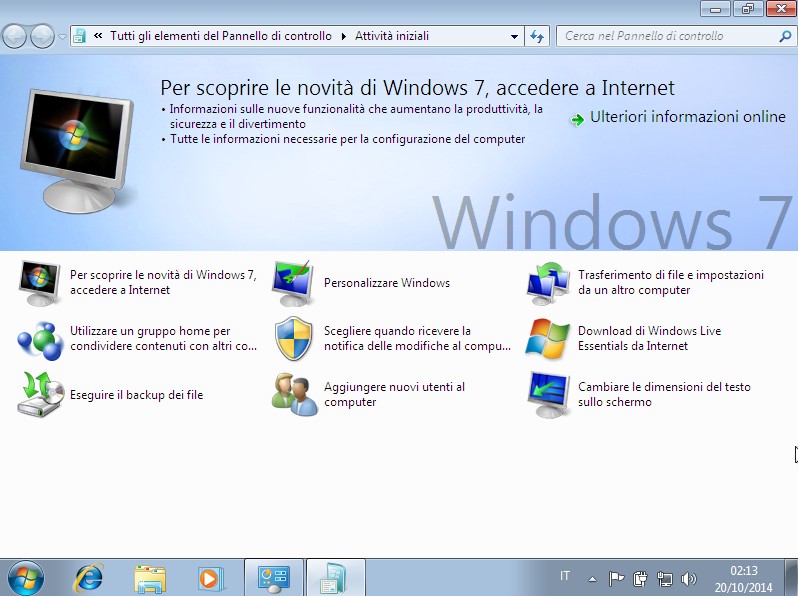The image size is (798, 596).
Task: Refresh the Attività iniziali page
Action: [537, 36]
